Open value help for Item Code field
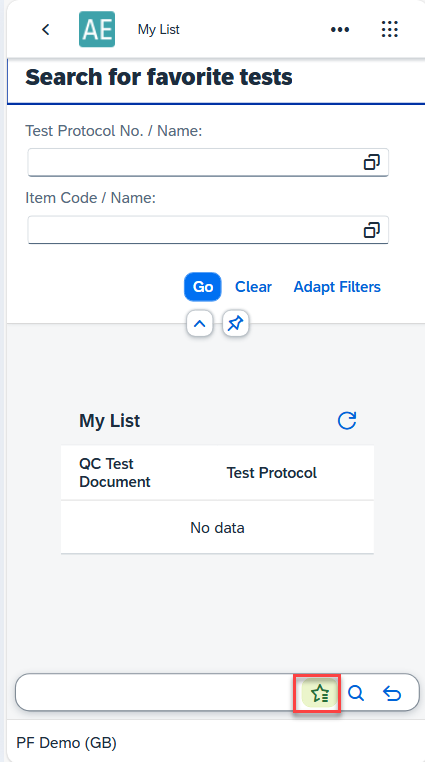Image resolution: width=425 pixels, height=762 pixels. coord(372,230)
